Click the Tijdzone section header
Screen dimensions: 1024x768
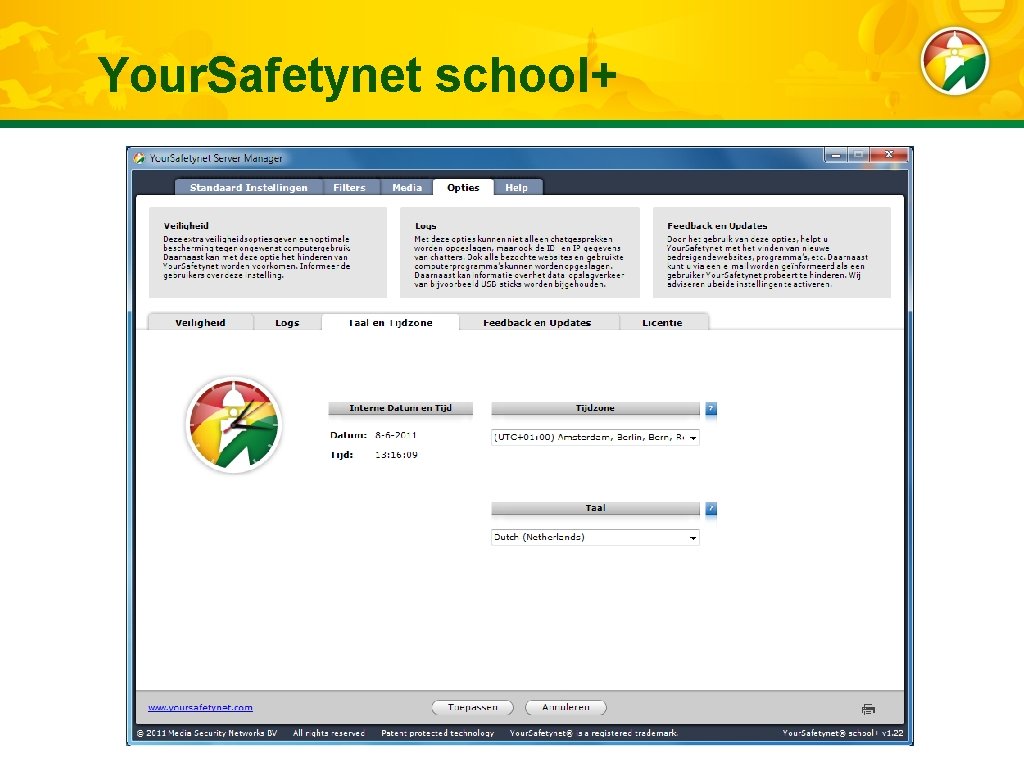595,408
